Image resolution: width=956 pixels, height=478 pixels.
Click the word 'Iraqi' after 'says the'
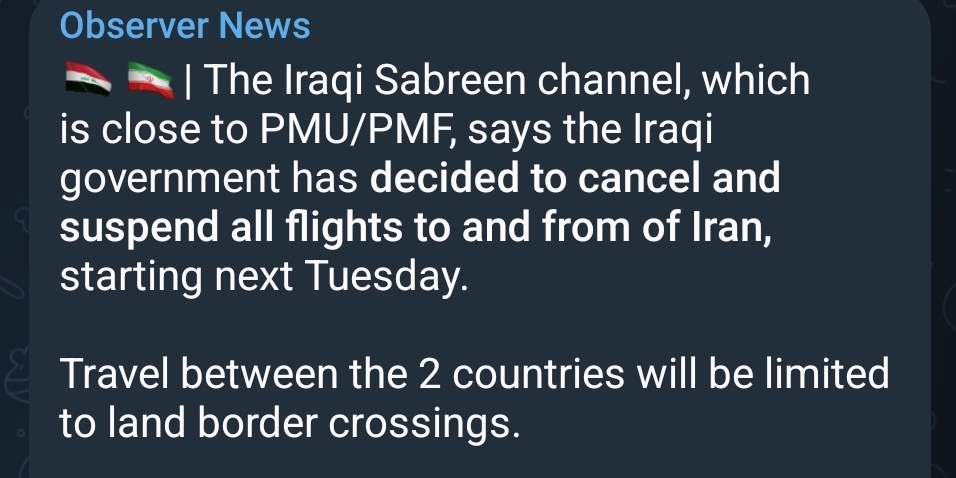point(672,131)
